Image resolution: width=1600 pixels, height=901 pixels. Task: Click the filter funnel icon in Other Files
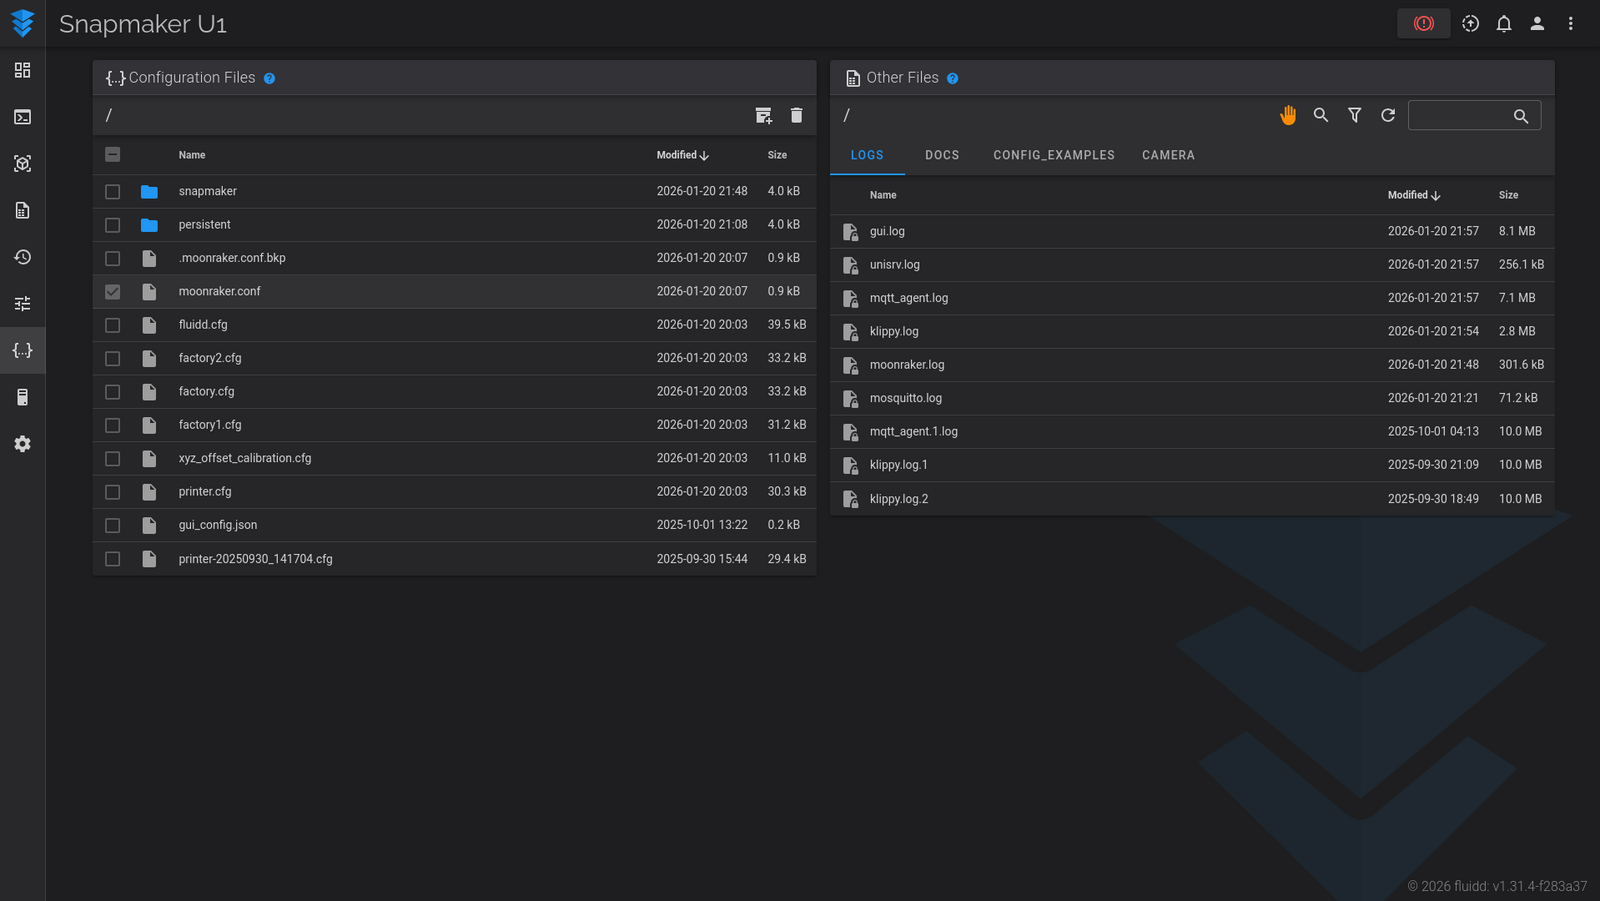click(x=1354, y=115)
